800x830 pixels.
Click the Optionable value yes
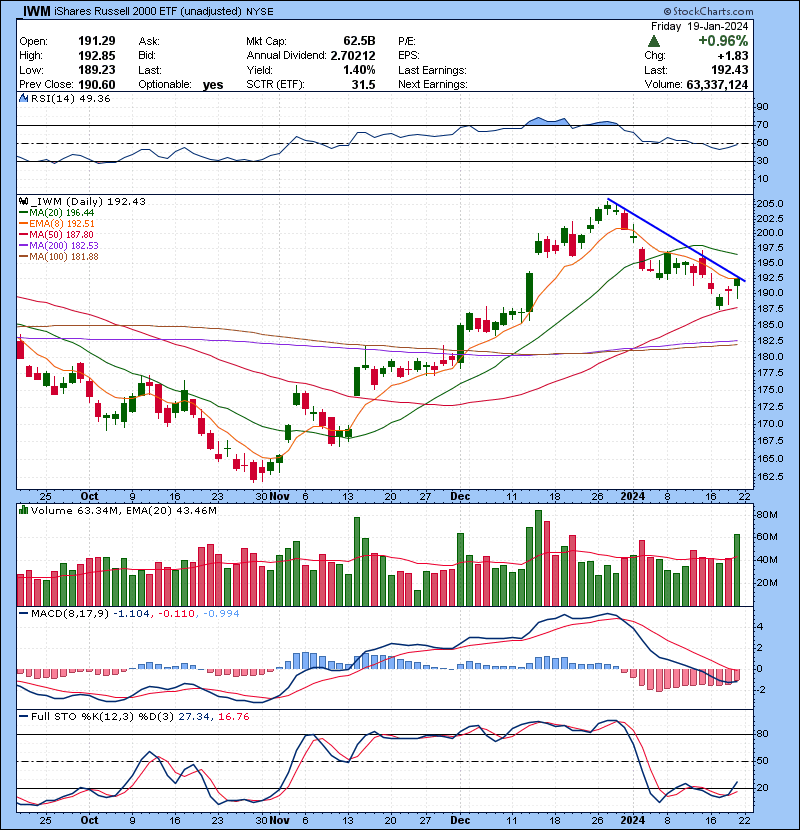tap(213, 85)
